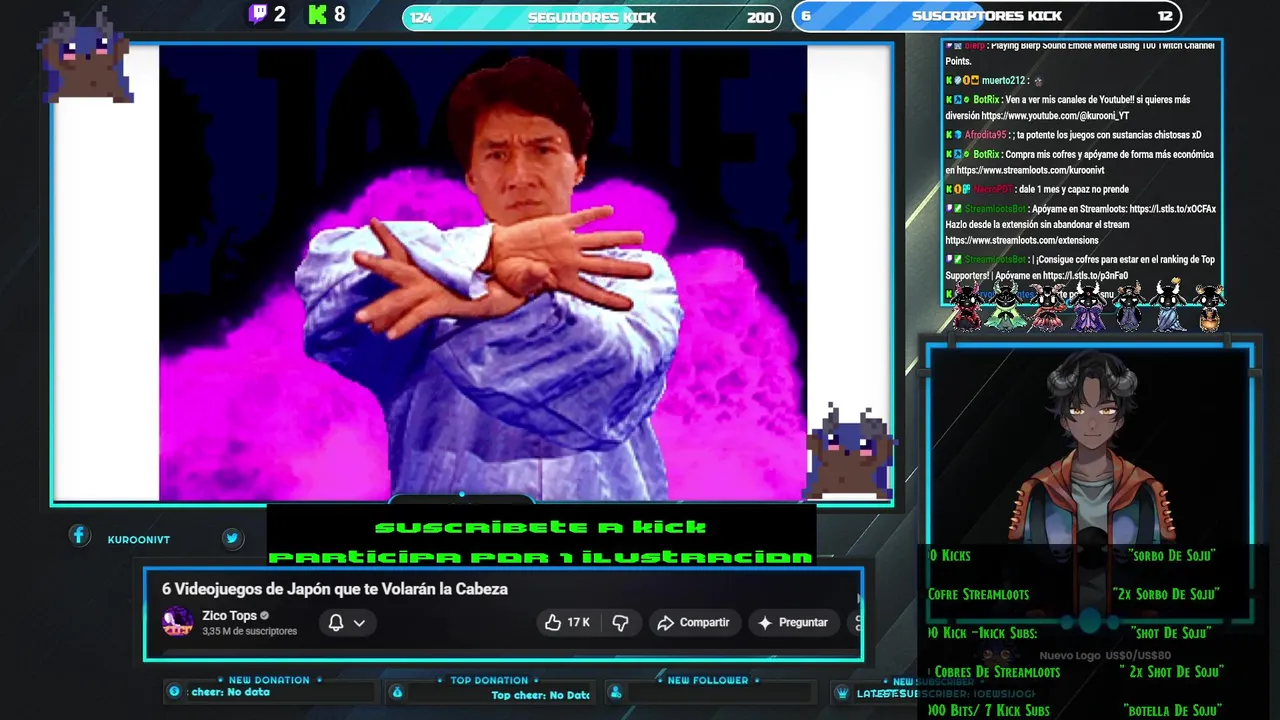
Task: Click the TOP DONATION label
Action: pos(489,680)
